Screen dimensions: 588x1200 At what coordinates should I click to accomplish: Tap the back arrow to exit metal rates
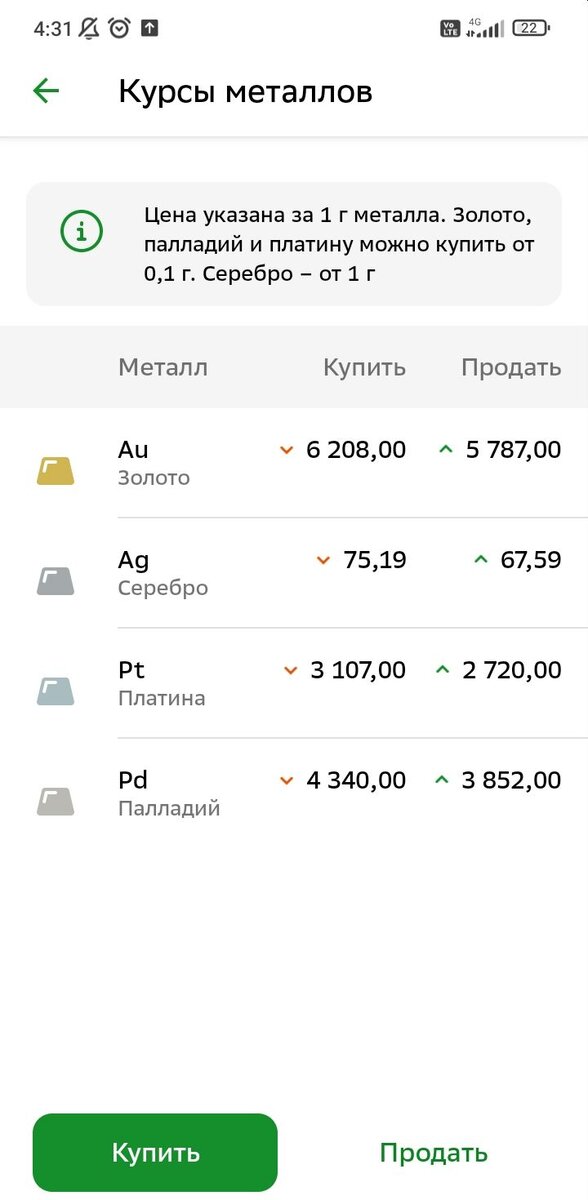(46, 91)
